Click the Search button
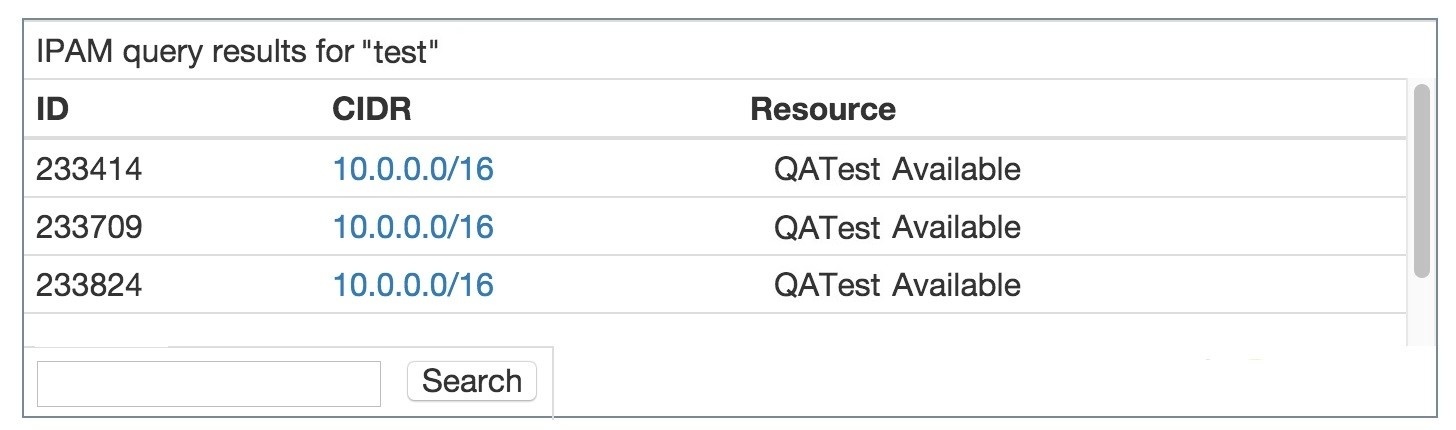This screenshot has height=430, width=1456. (471, 381)
